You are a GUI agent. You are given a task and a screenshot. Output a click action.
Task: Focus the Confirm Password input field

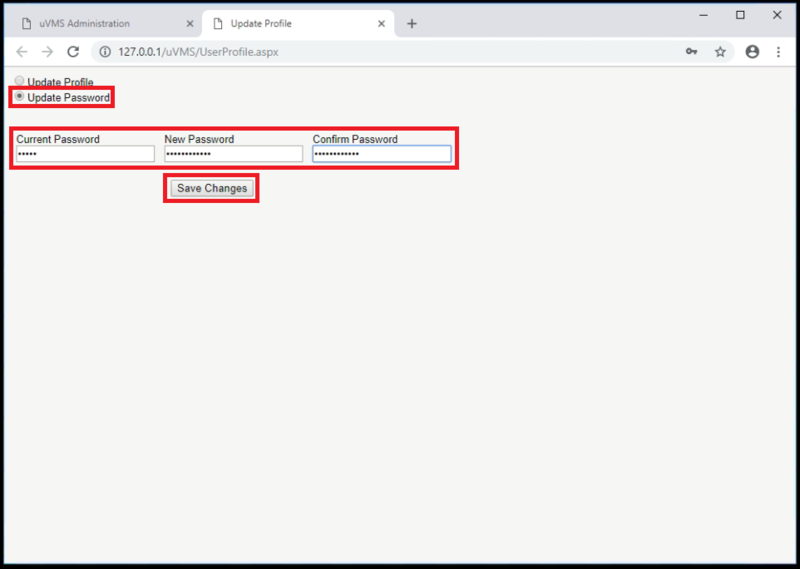382,154
